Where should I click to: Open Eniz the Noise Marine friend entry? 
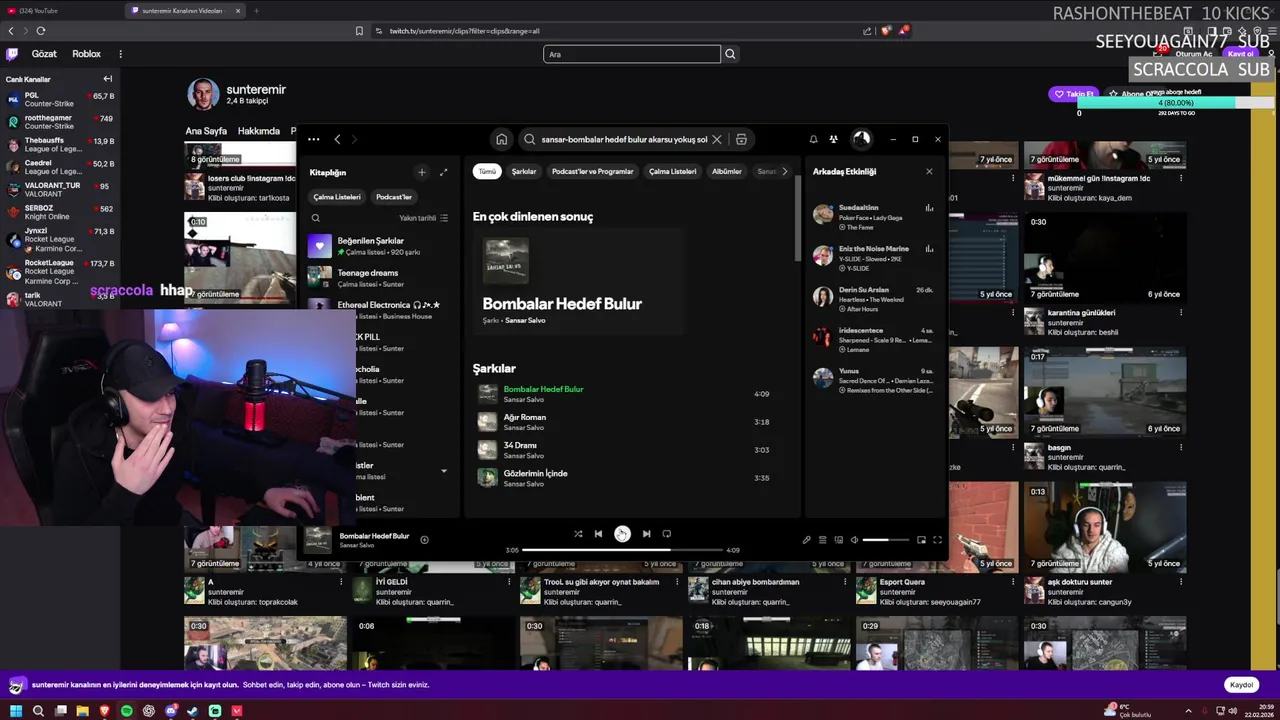pos(873,258)
